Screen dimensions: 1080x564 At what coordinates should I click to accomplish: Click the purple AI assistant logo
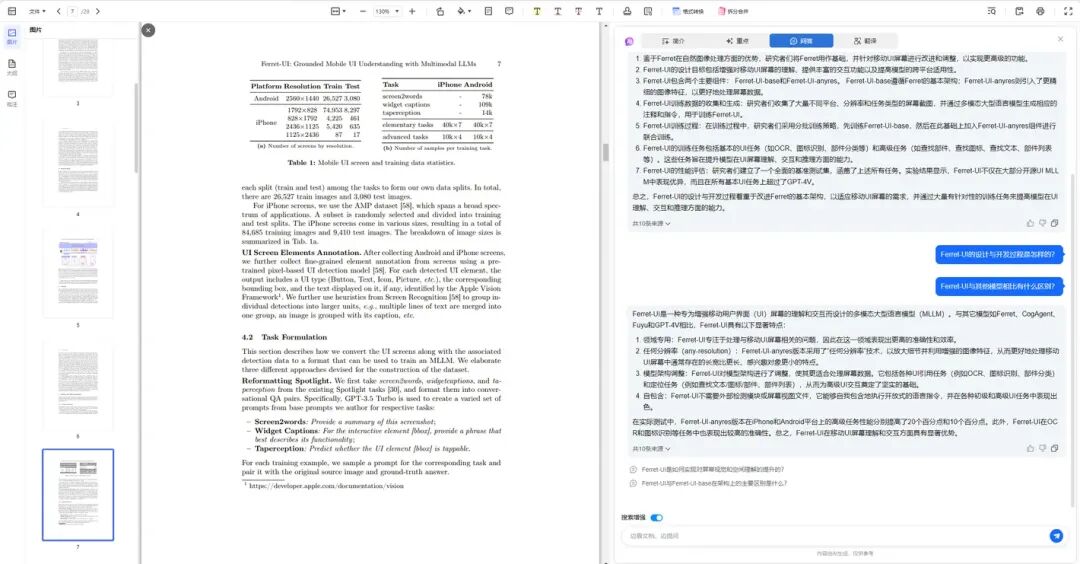pos(629,41)
